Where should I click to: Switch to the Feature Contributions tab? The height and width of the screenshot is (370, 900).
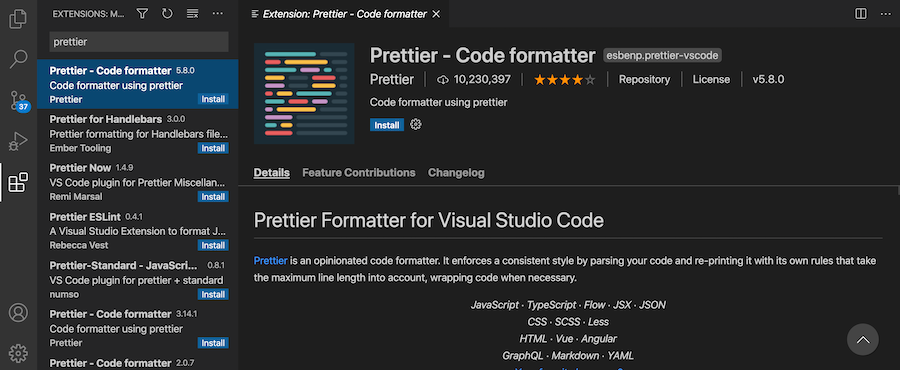coord(359,173)
